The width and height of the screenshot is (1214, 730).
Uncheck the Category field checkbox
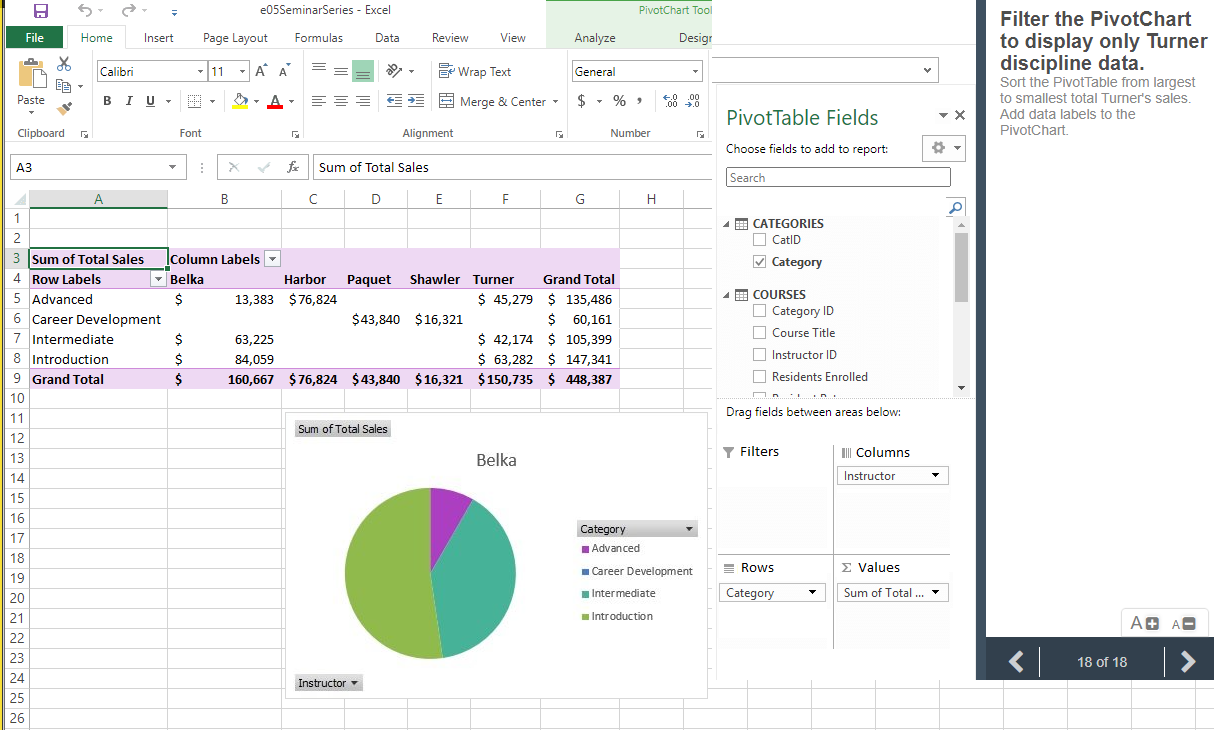757,261
